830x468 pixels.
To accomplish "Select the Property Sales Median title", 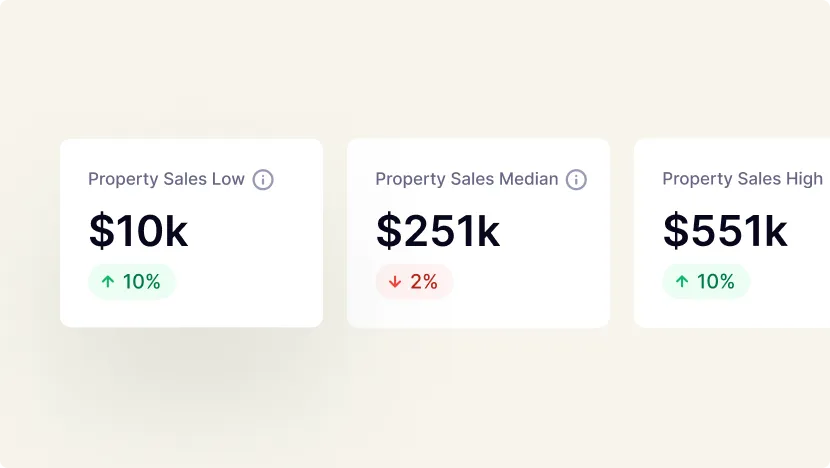I will (x=466, y=179).
